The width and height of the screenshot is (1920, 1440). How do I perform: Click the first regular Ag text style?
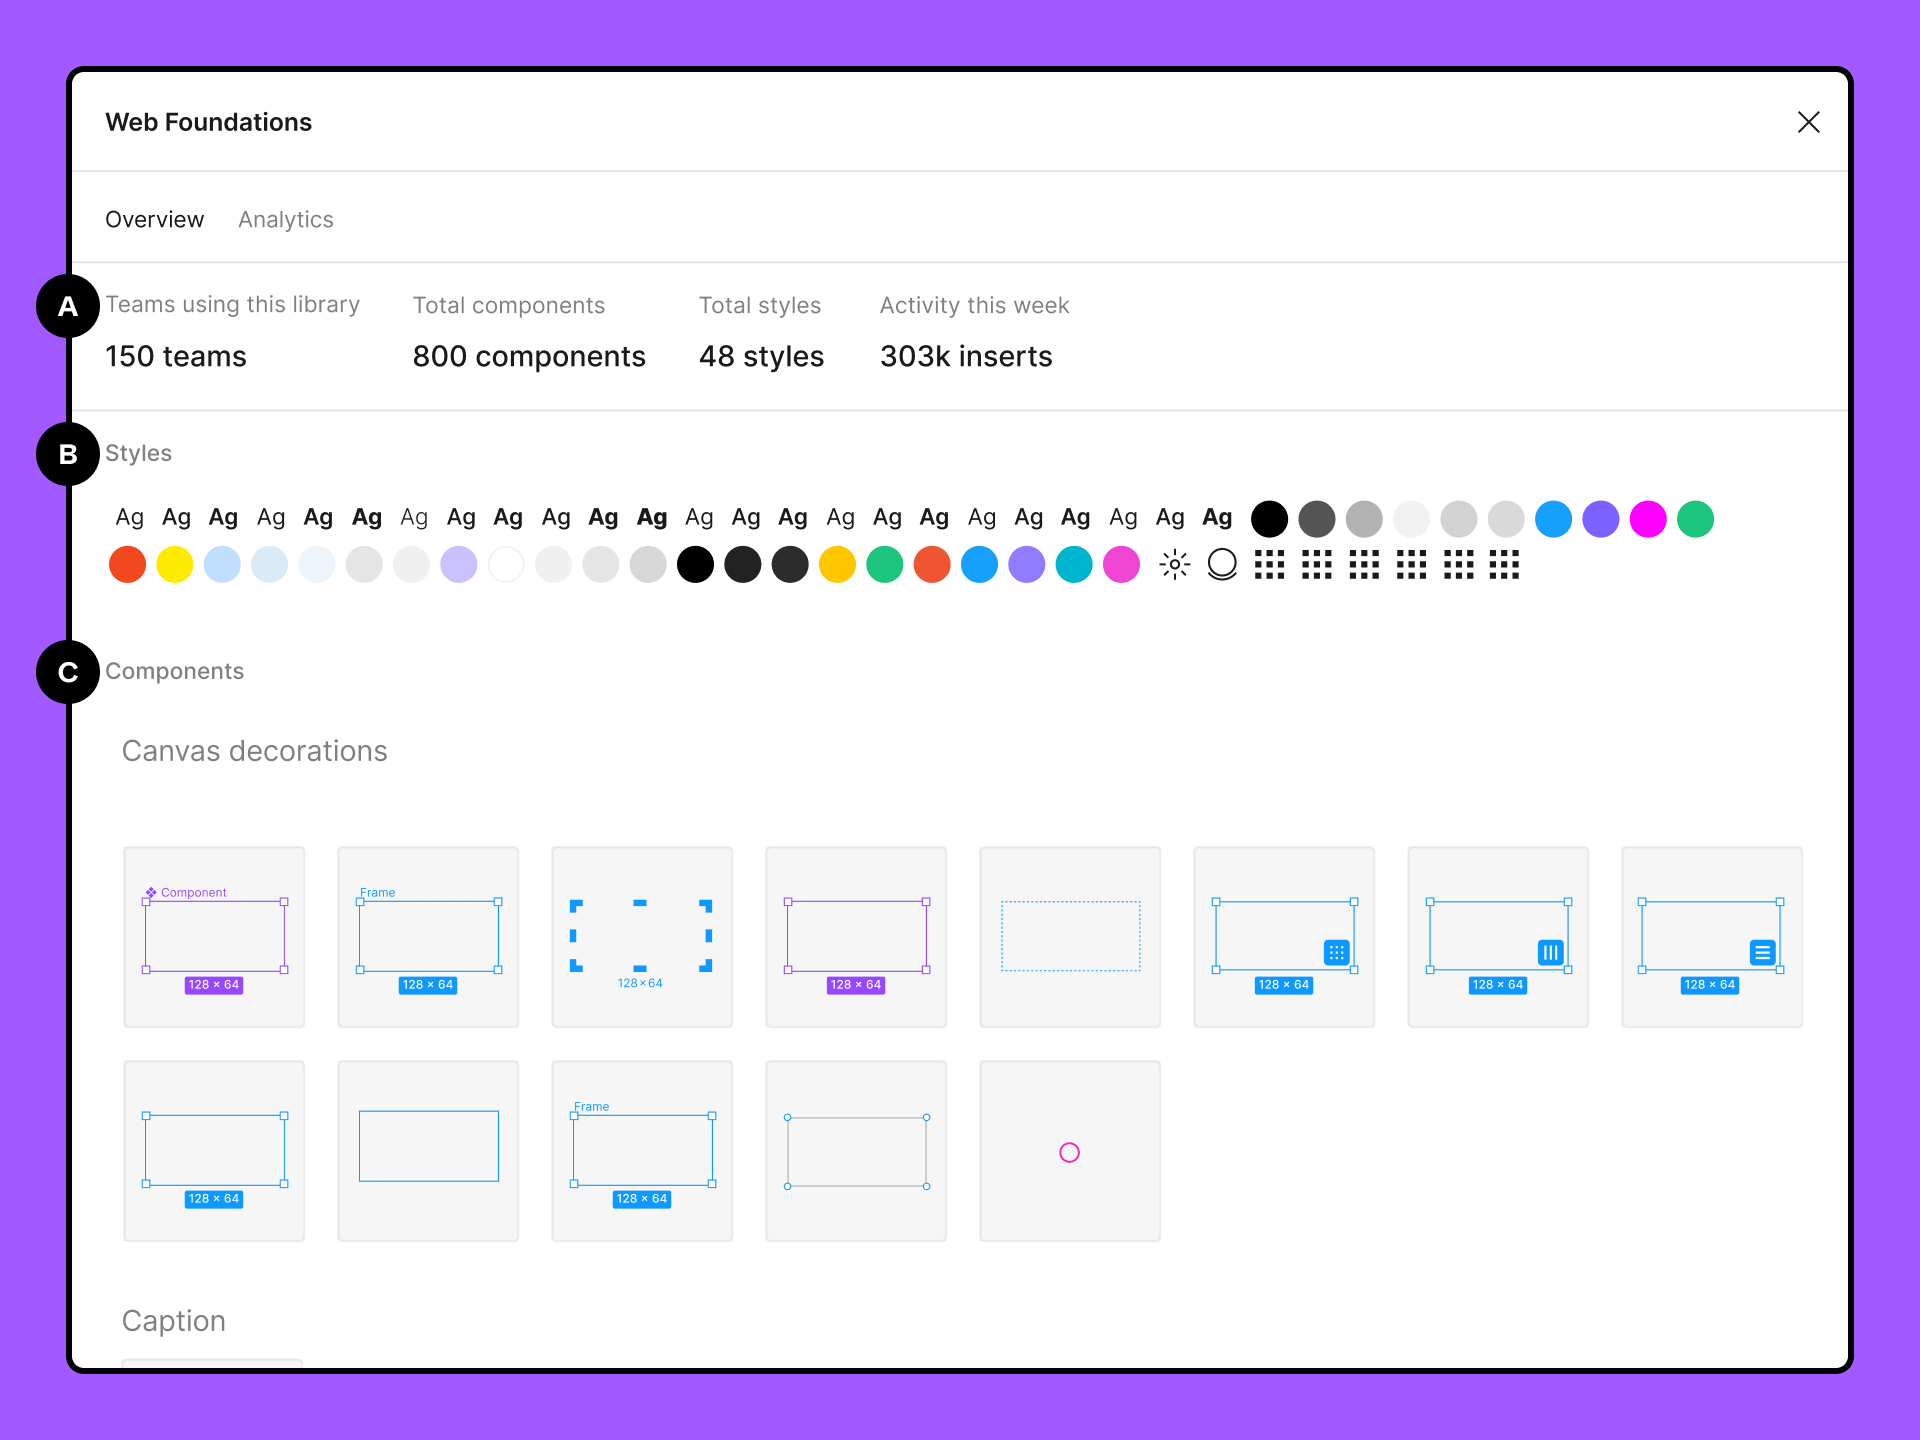130,518
